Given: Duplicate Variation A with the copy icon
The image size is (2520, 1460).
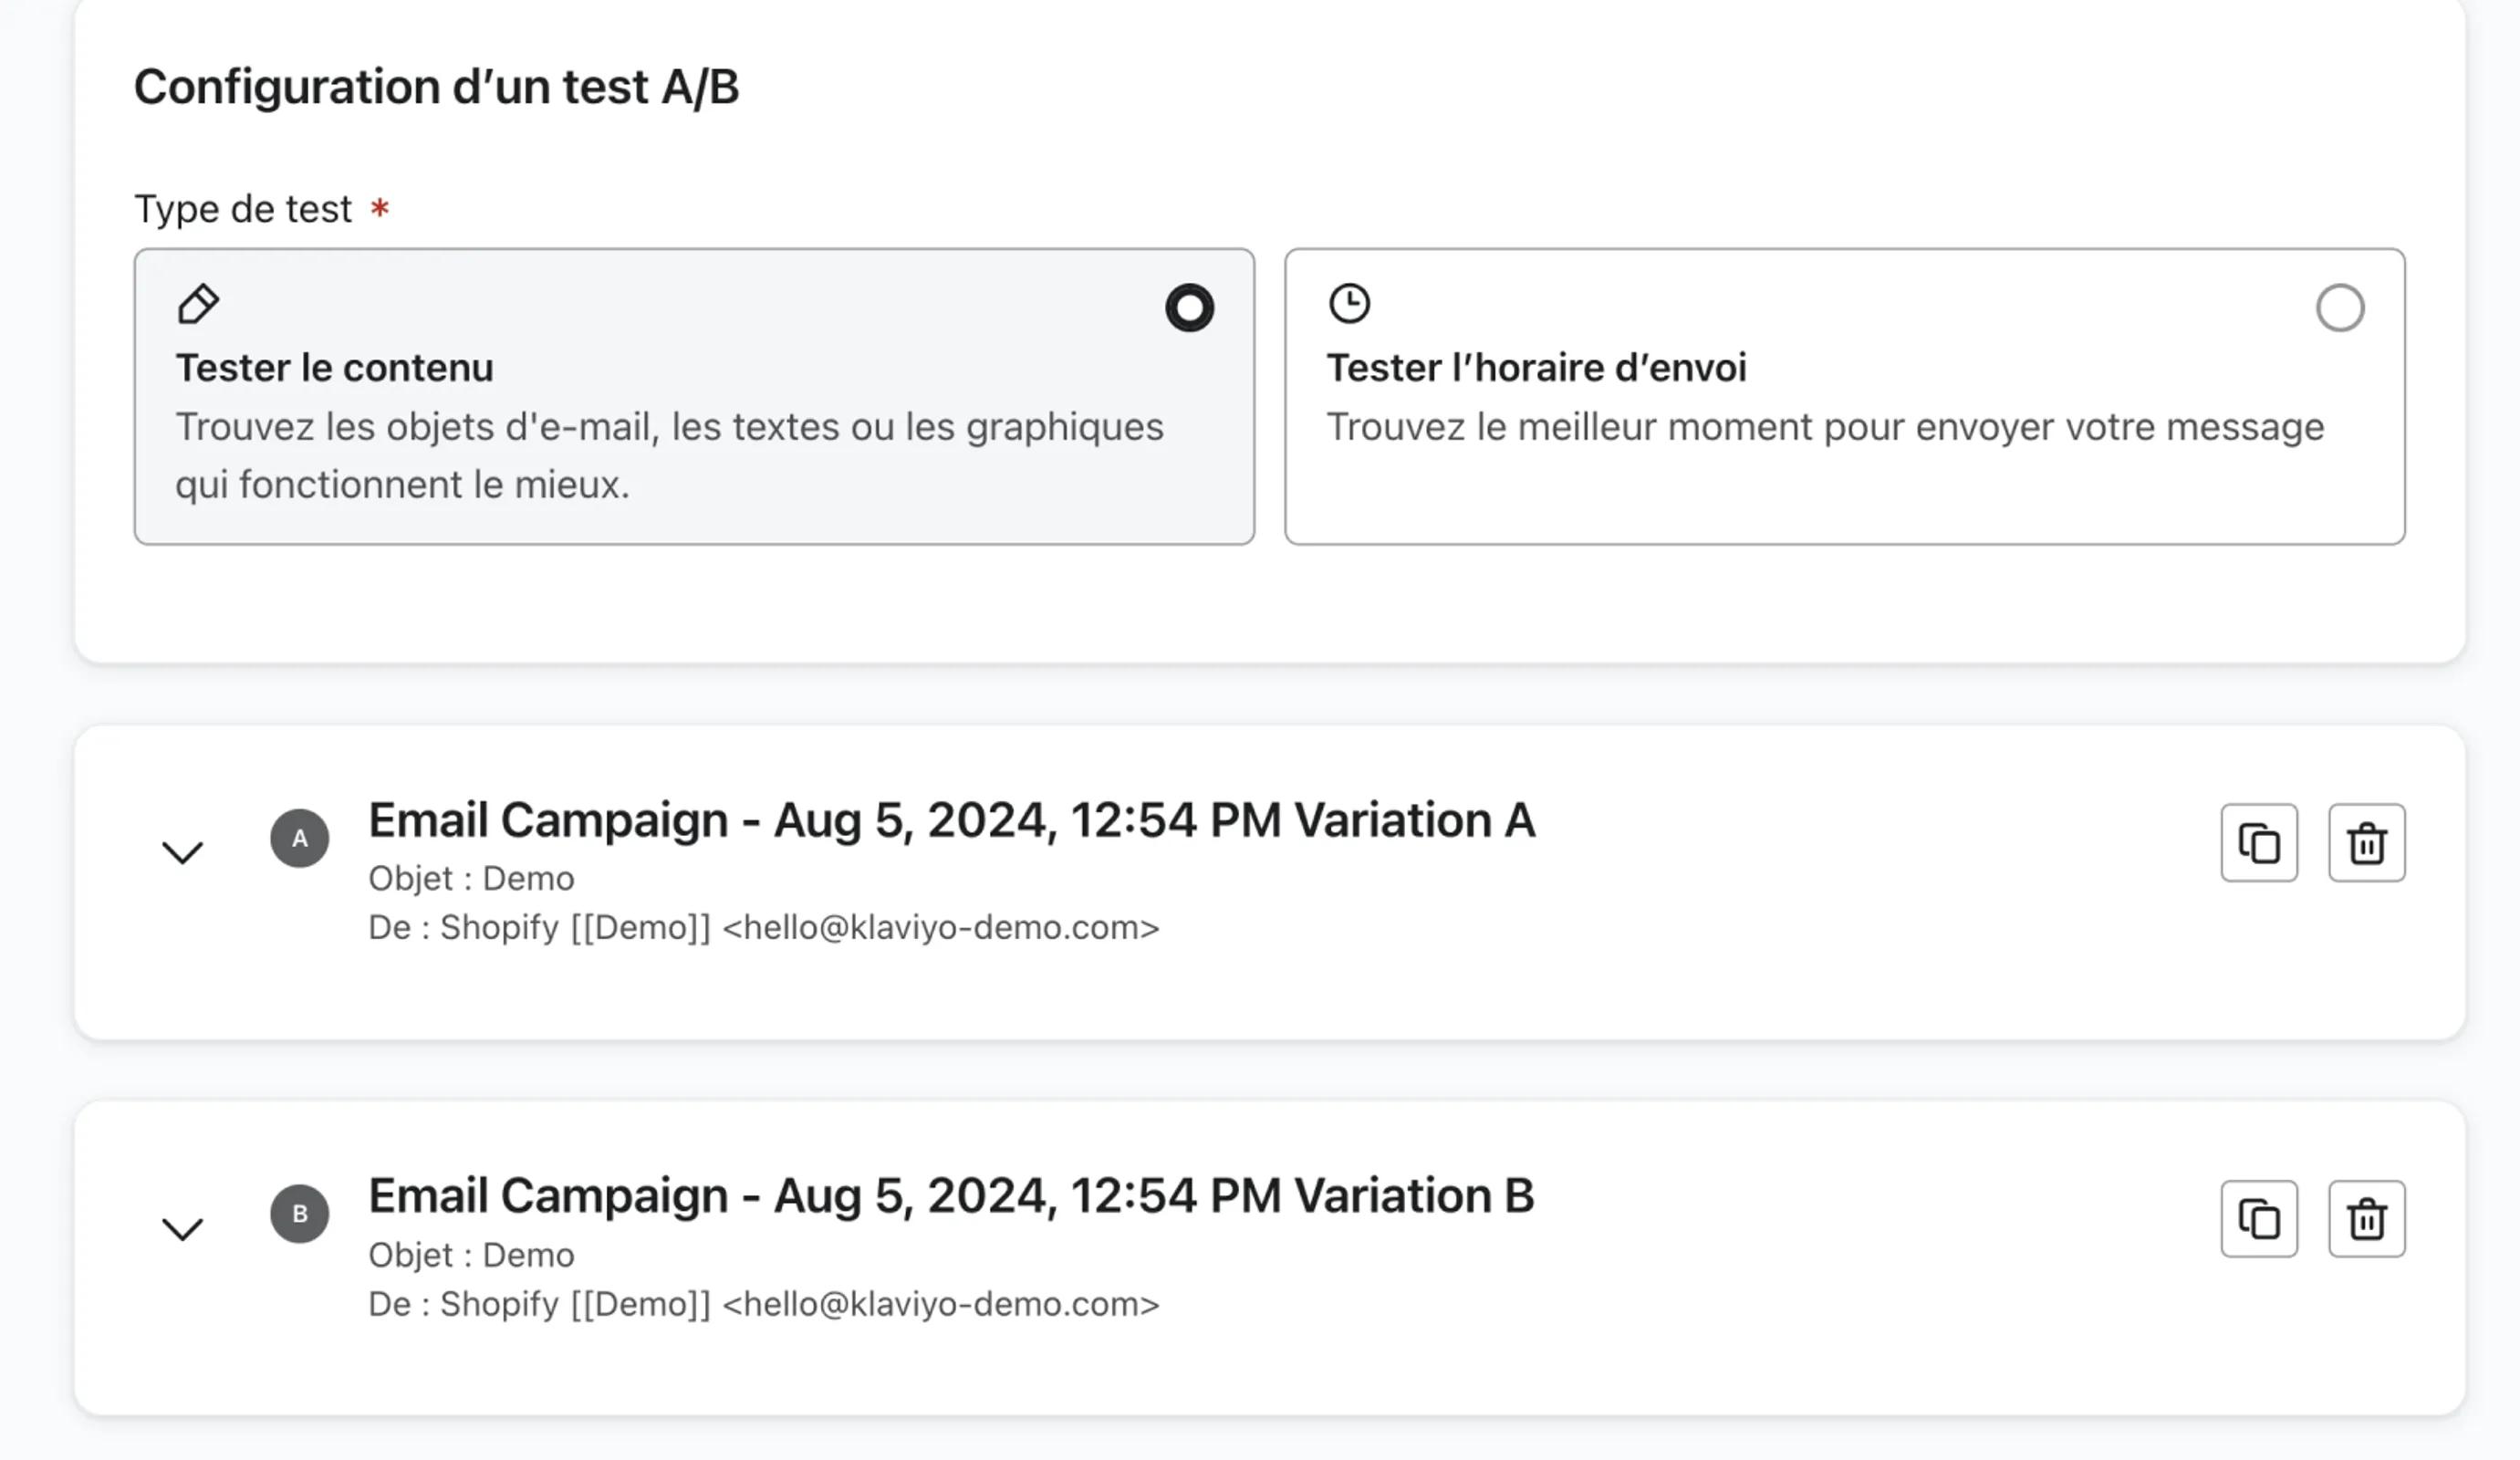Looking at the screenshot, I should [2258, 843].
